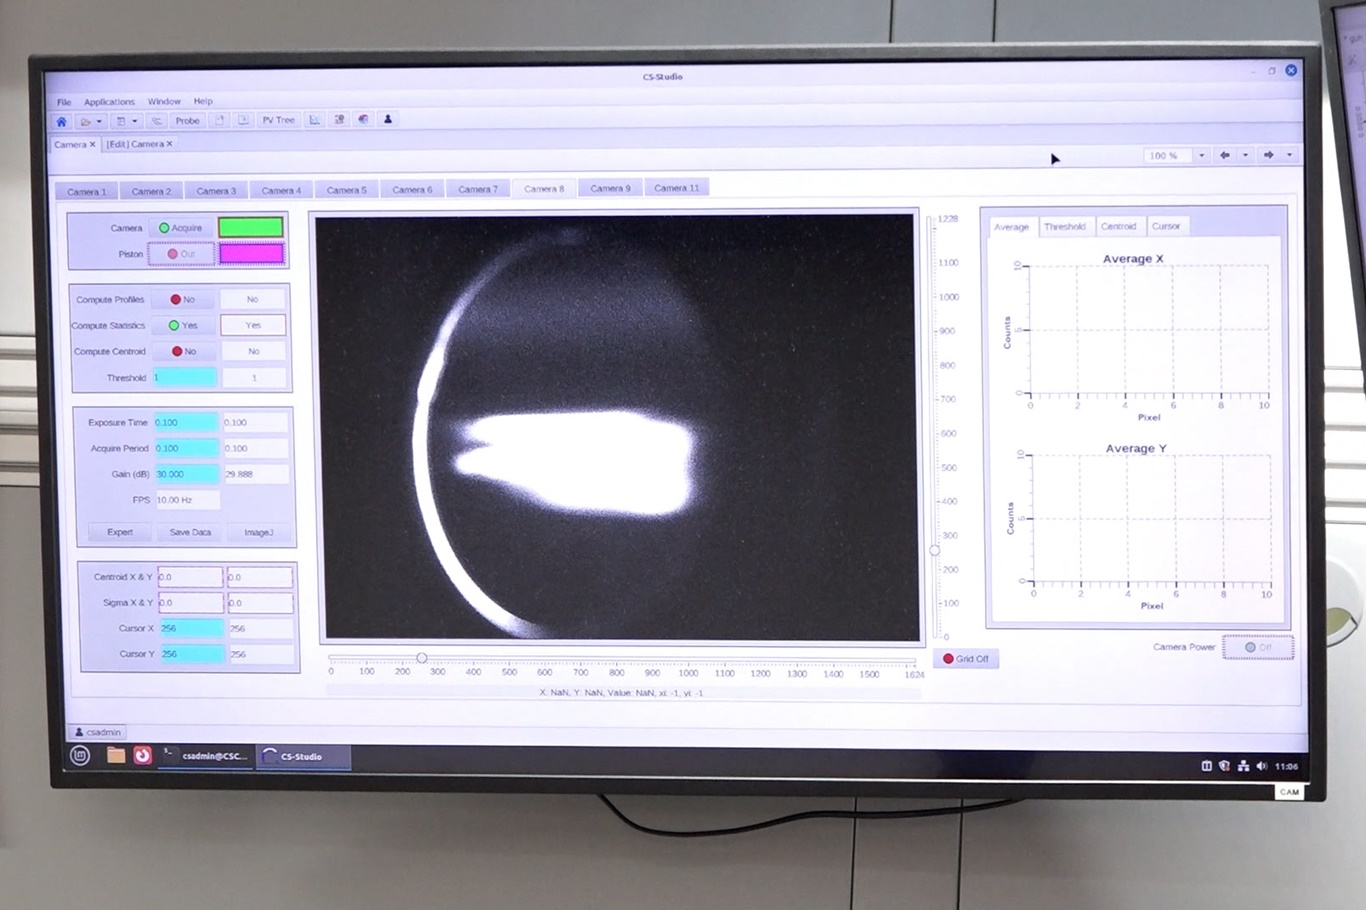The image size is (1366, 910).
Task: Toggle the Grid Off button
Action: (x=966, y=658)
